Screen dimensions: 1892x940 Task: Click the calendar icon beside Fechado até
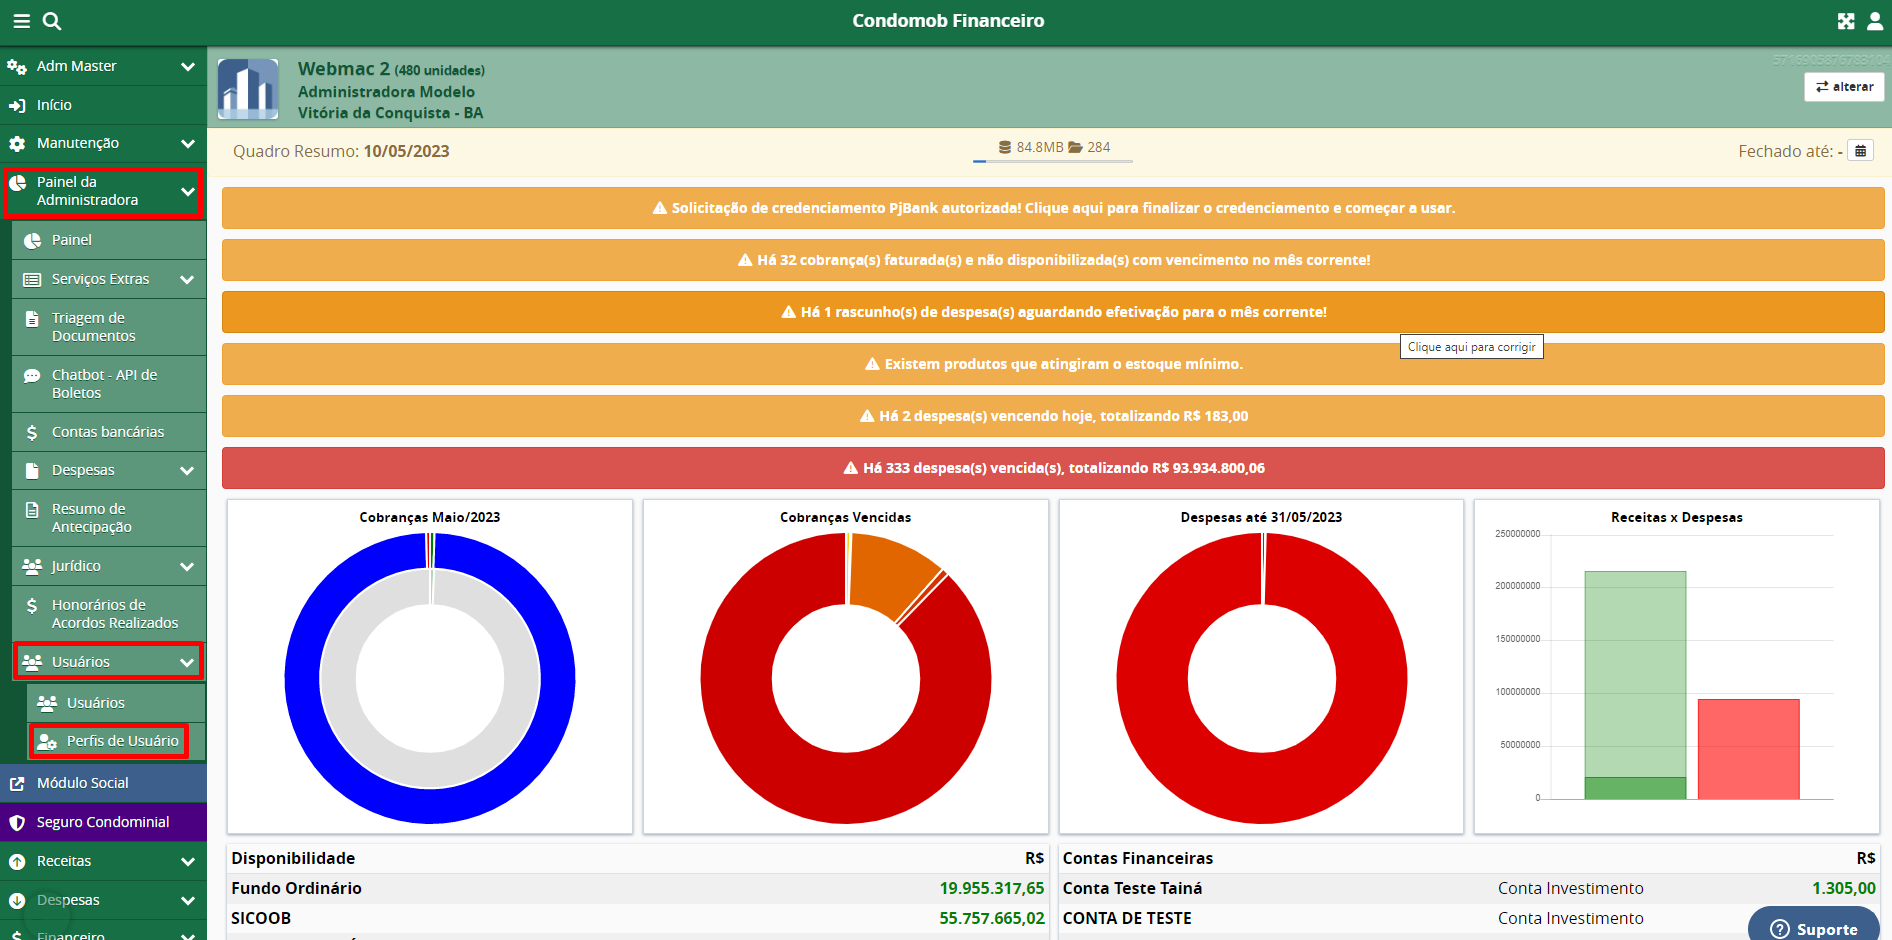click(1860, 151)
